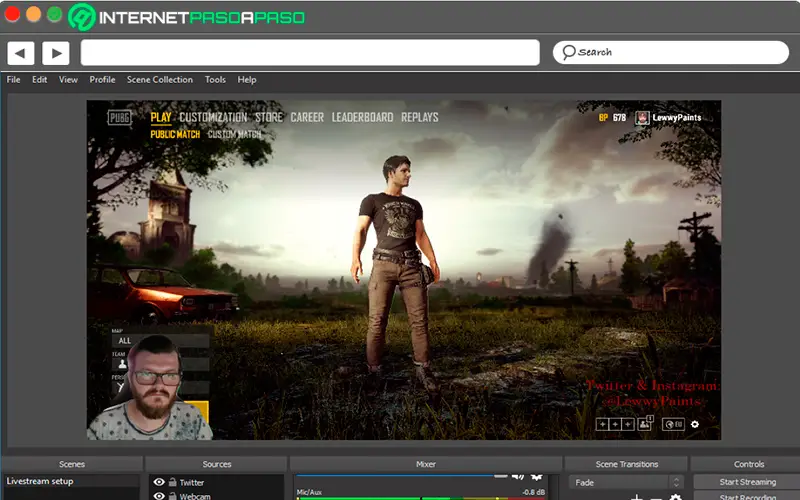Image resolution: width=800 pixels, height=500 pixels.
Task: Toggle visibility eye for Webcam source
Action: 159,496
